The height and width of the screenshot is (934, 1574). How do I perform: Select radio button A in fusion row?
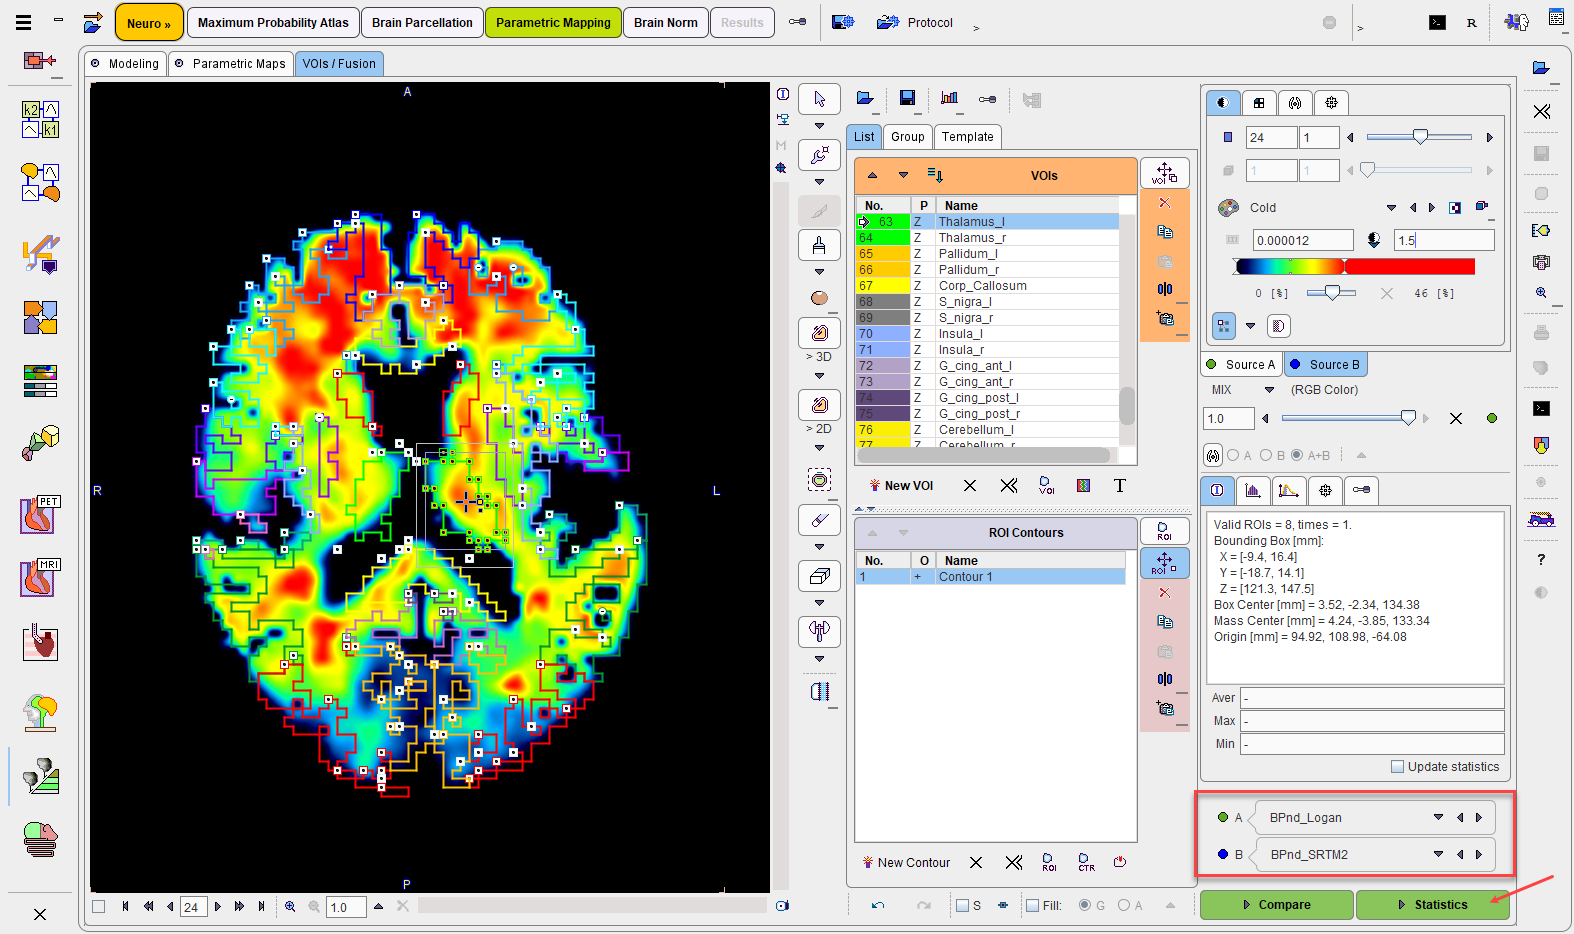tap(1233, 455)
